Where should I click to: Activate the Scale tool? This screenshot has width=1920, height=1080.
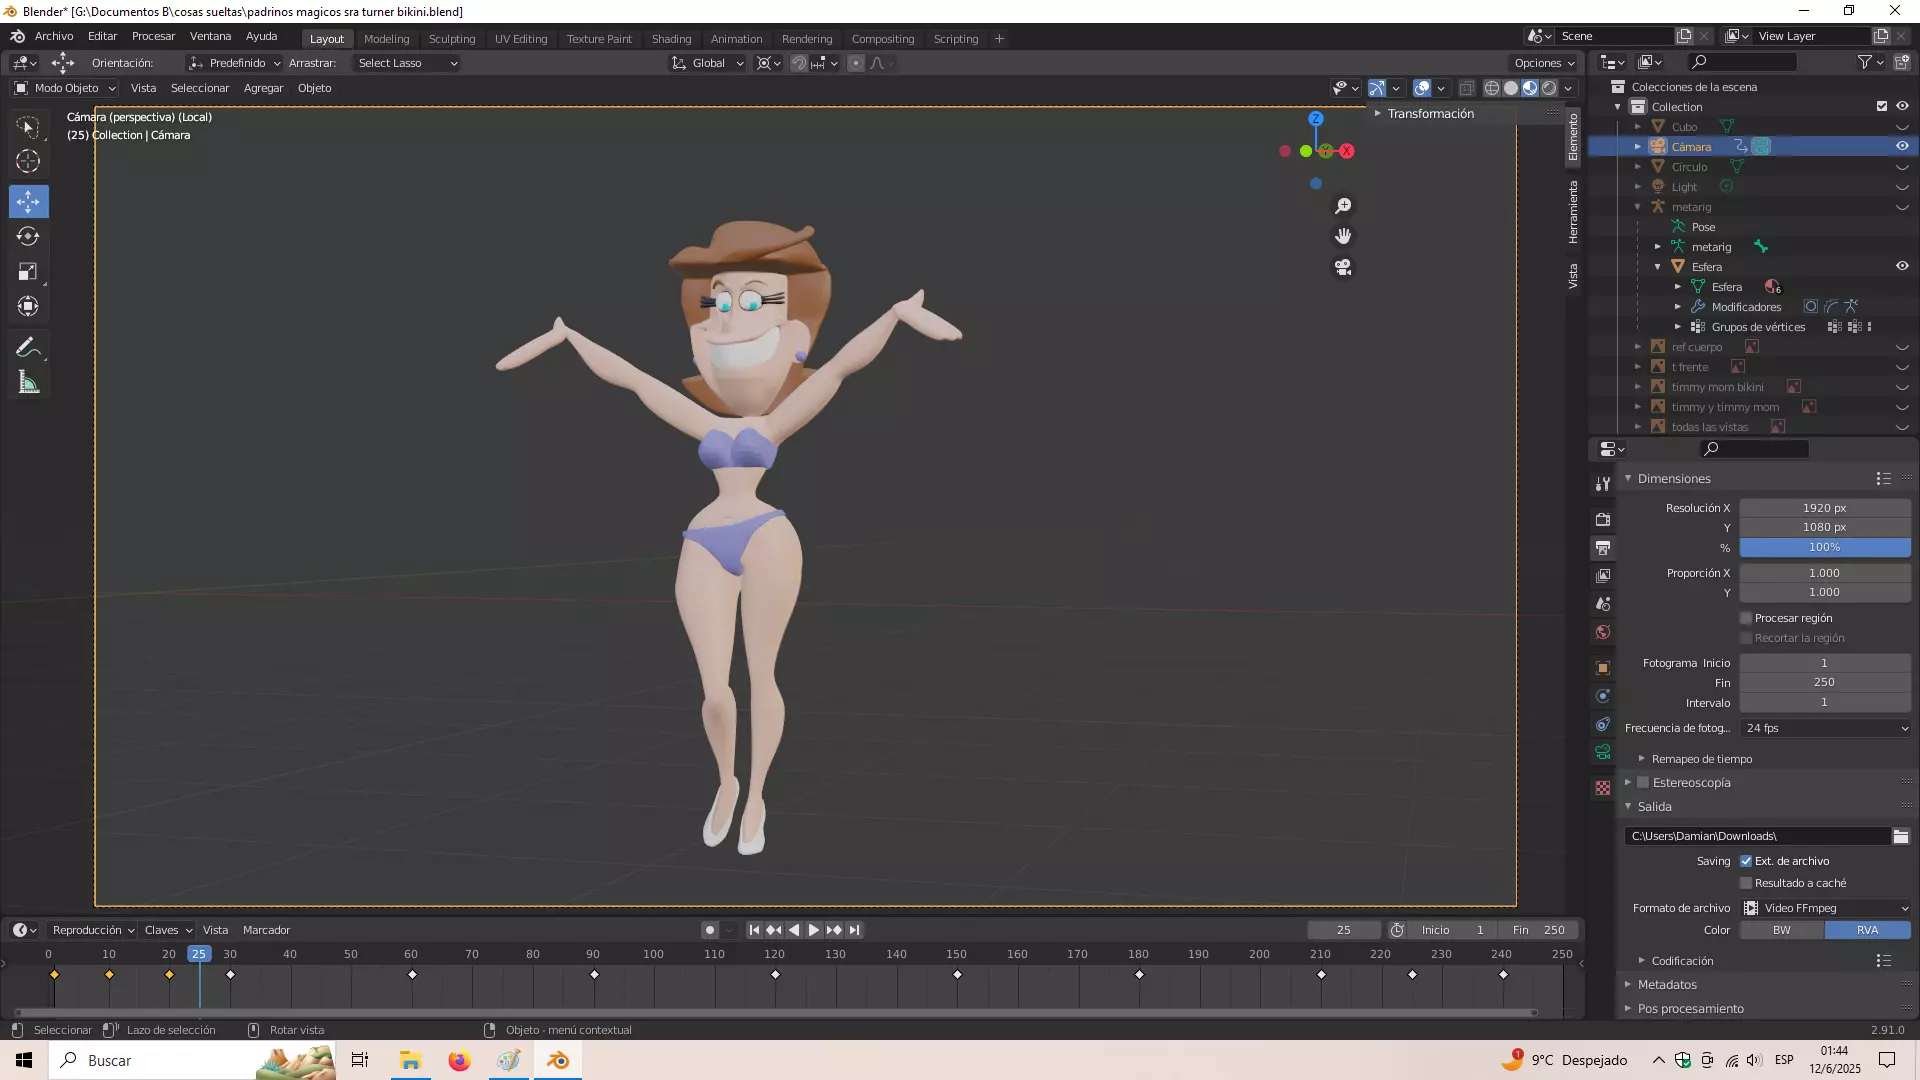coord(28,272)
